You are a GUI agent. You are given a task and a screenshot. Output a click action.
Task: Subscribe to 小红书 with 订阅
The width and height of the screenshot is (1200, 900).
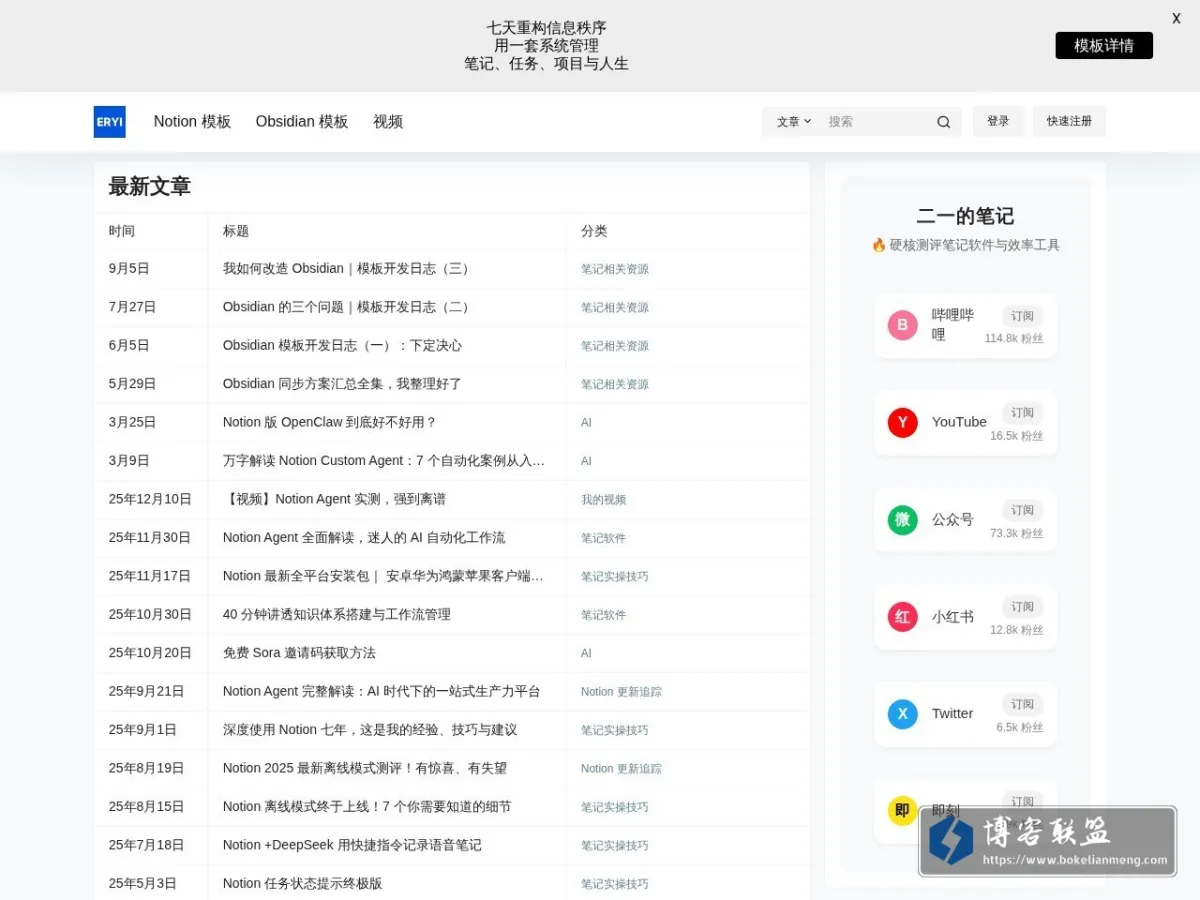pyautogui.click(x=1022, y=607)
